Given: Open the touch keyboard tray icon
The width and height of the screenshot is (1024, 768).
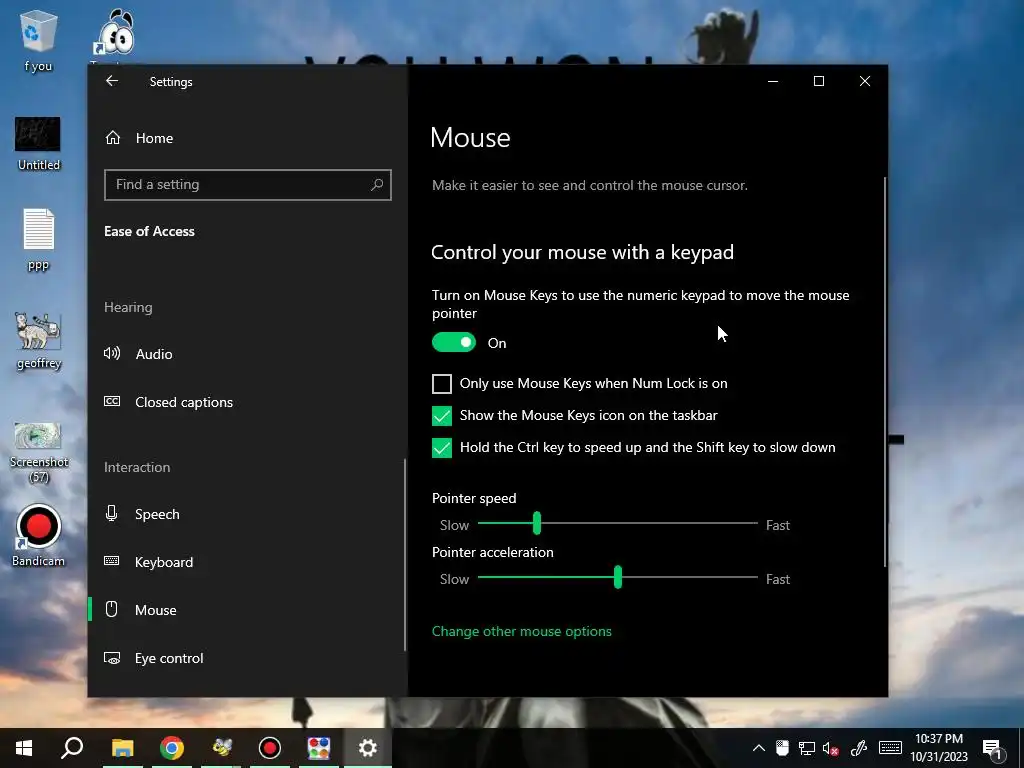Looking at the screenshot, I should tap(890, 748).
